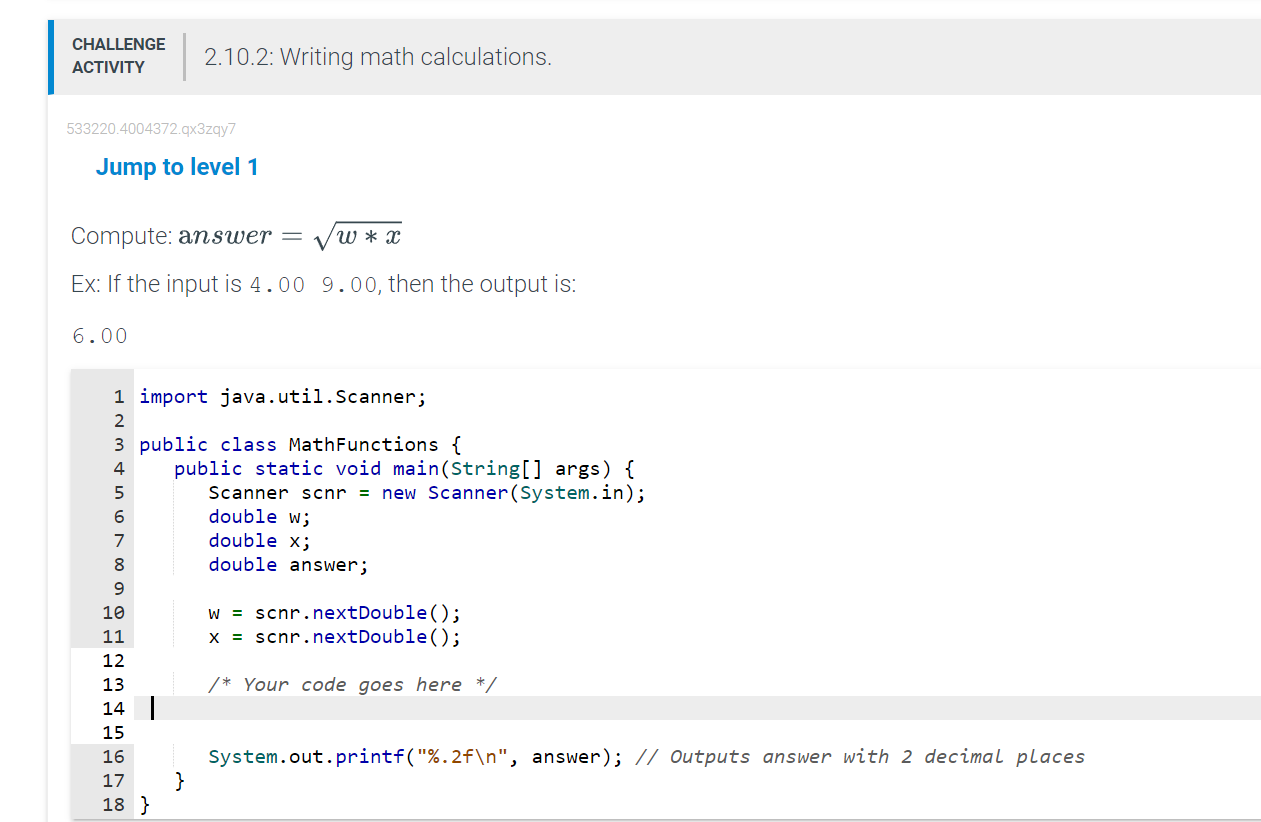Image resolution: width=1261 pixels, height=822 pixels.
Task: Click the CHALLENGE ACTIVITY label
Action: point(118,56)
